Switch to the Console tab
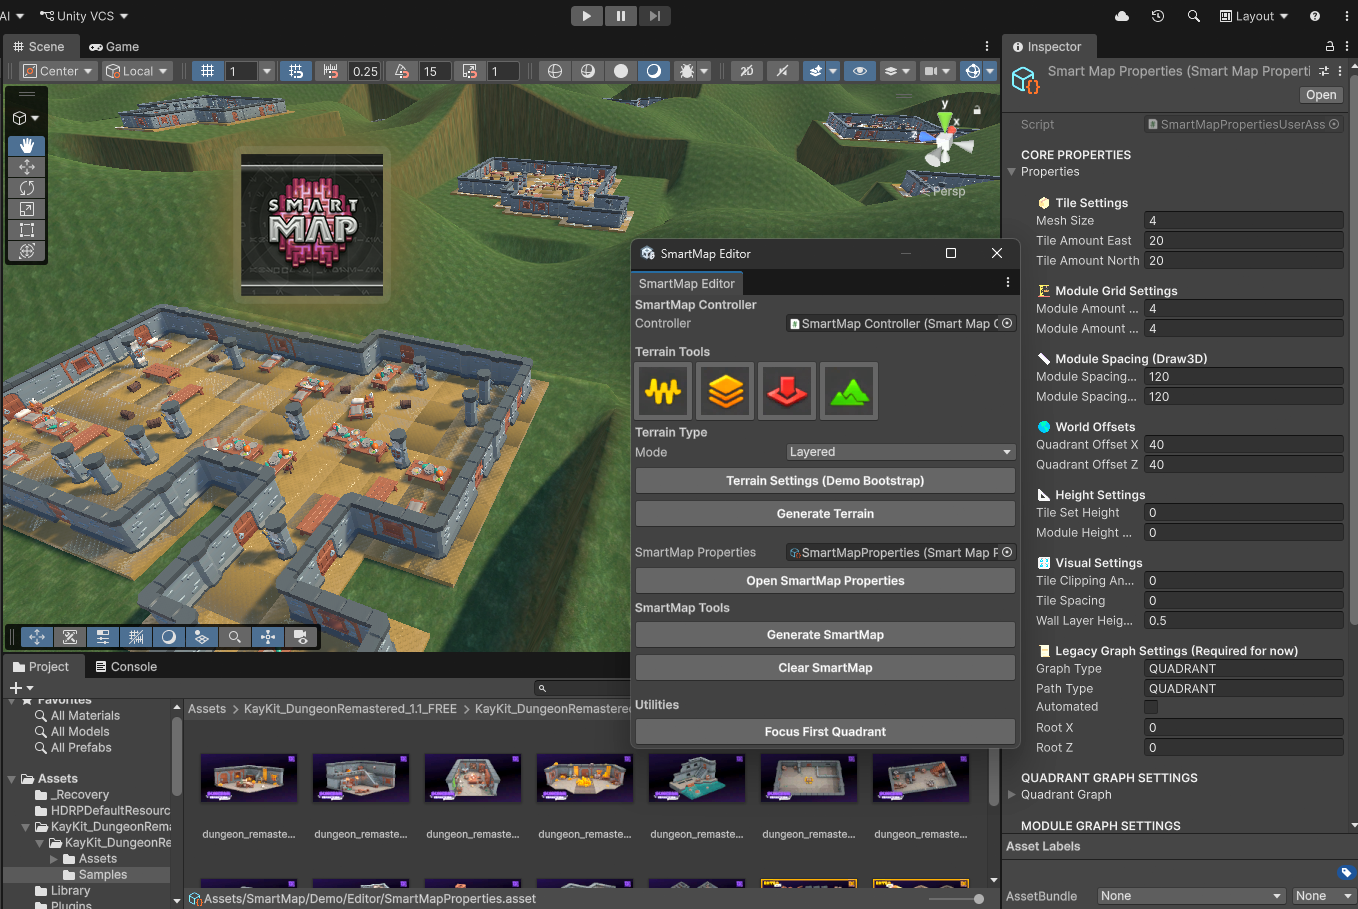1358x909 pixels. [126, 667]
